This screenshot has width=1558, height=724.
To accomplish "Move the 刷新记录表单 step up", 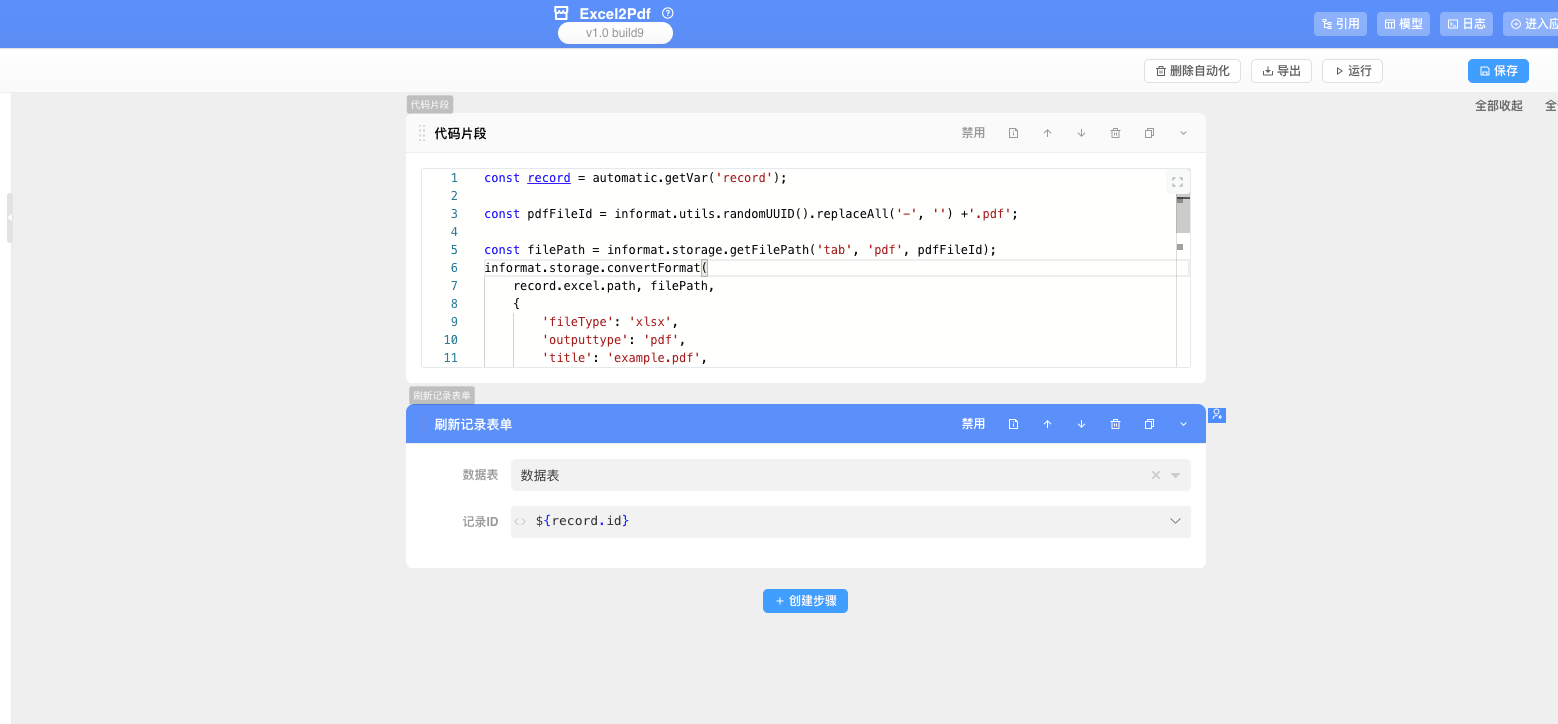I will (1047, 424).
